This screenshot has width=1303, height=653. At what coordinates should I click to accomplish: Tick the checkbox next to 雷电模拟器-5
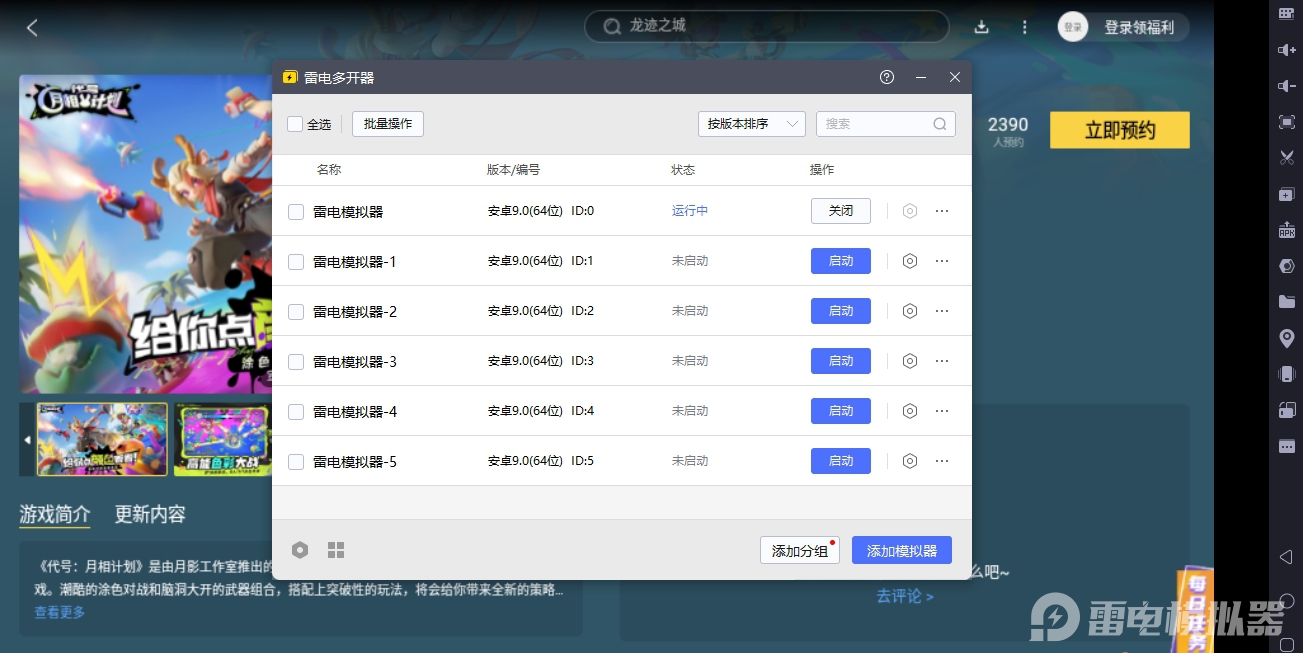tap(295, 460)
